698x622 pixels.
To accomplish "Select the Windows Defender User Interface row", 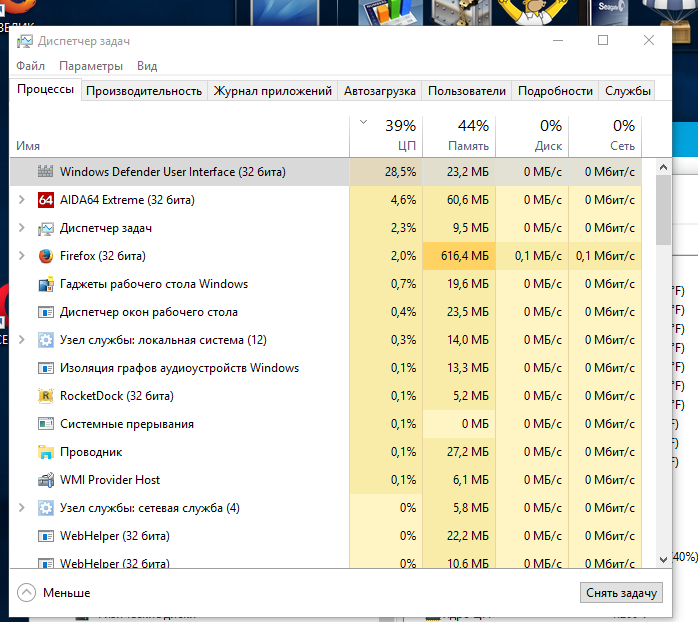I will (x=326, y=171).
